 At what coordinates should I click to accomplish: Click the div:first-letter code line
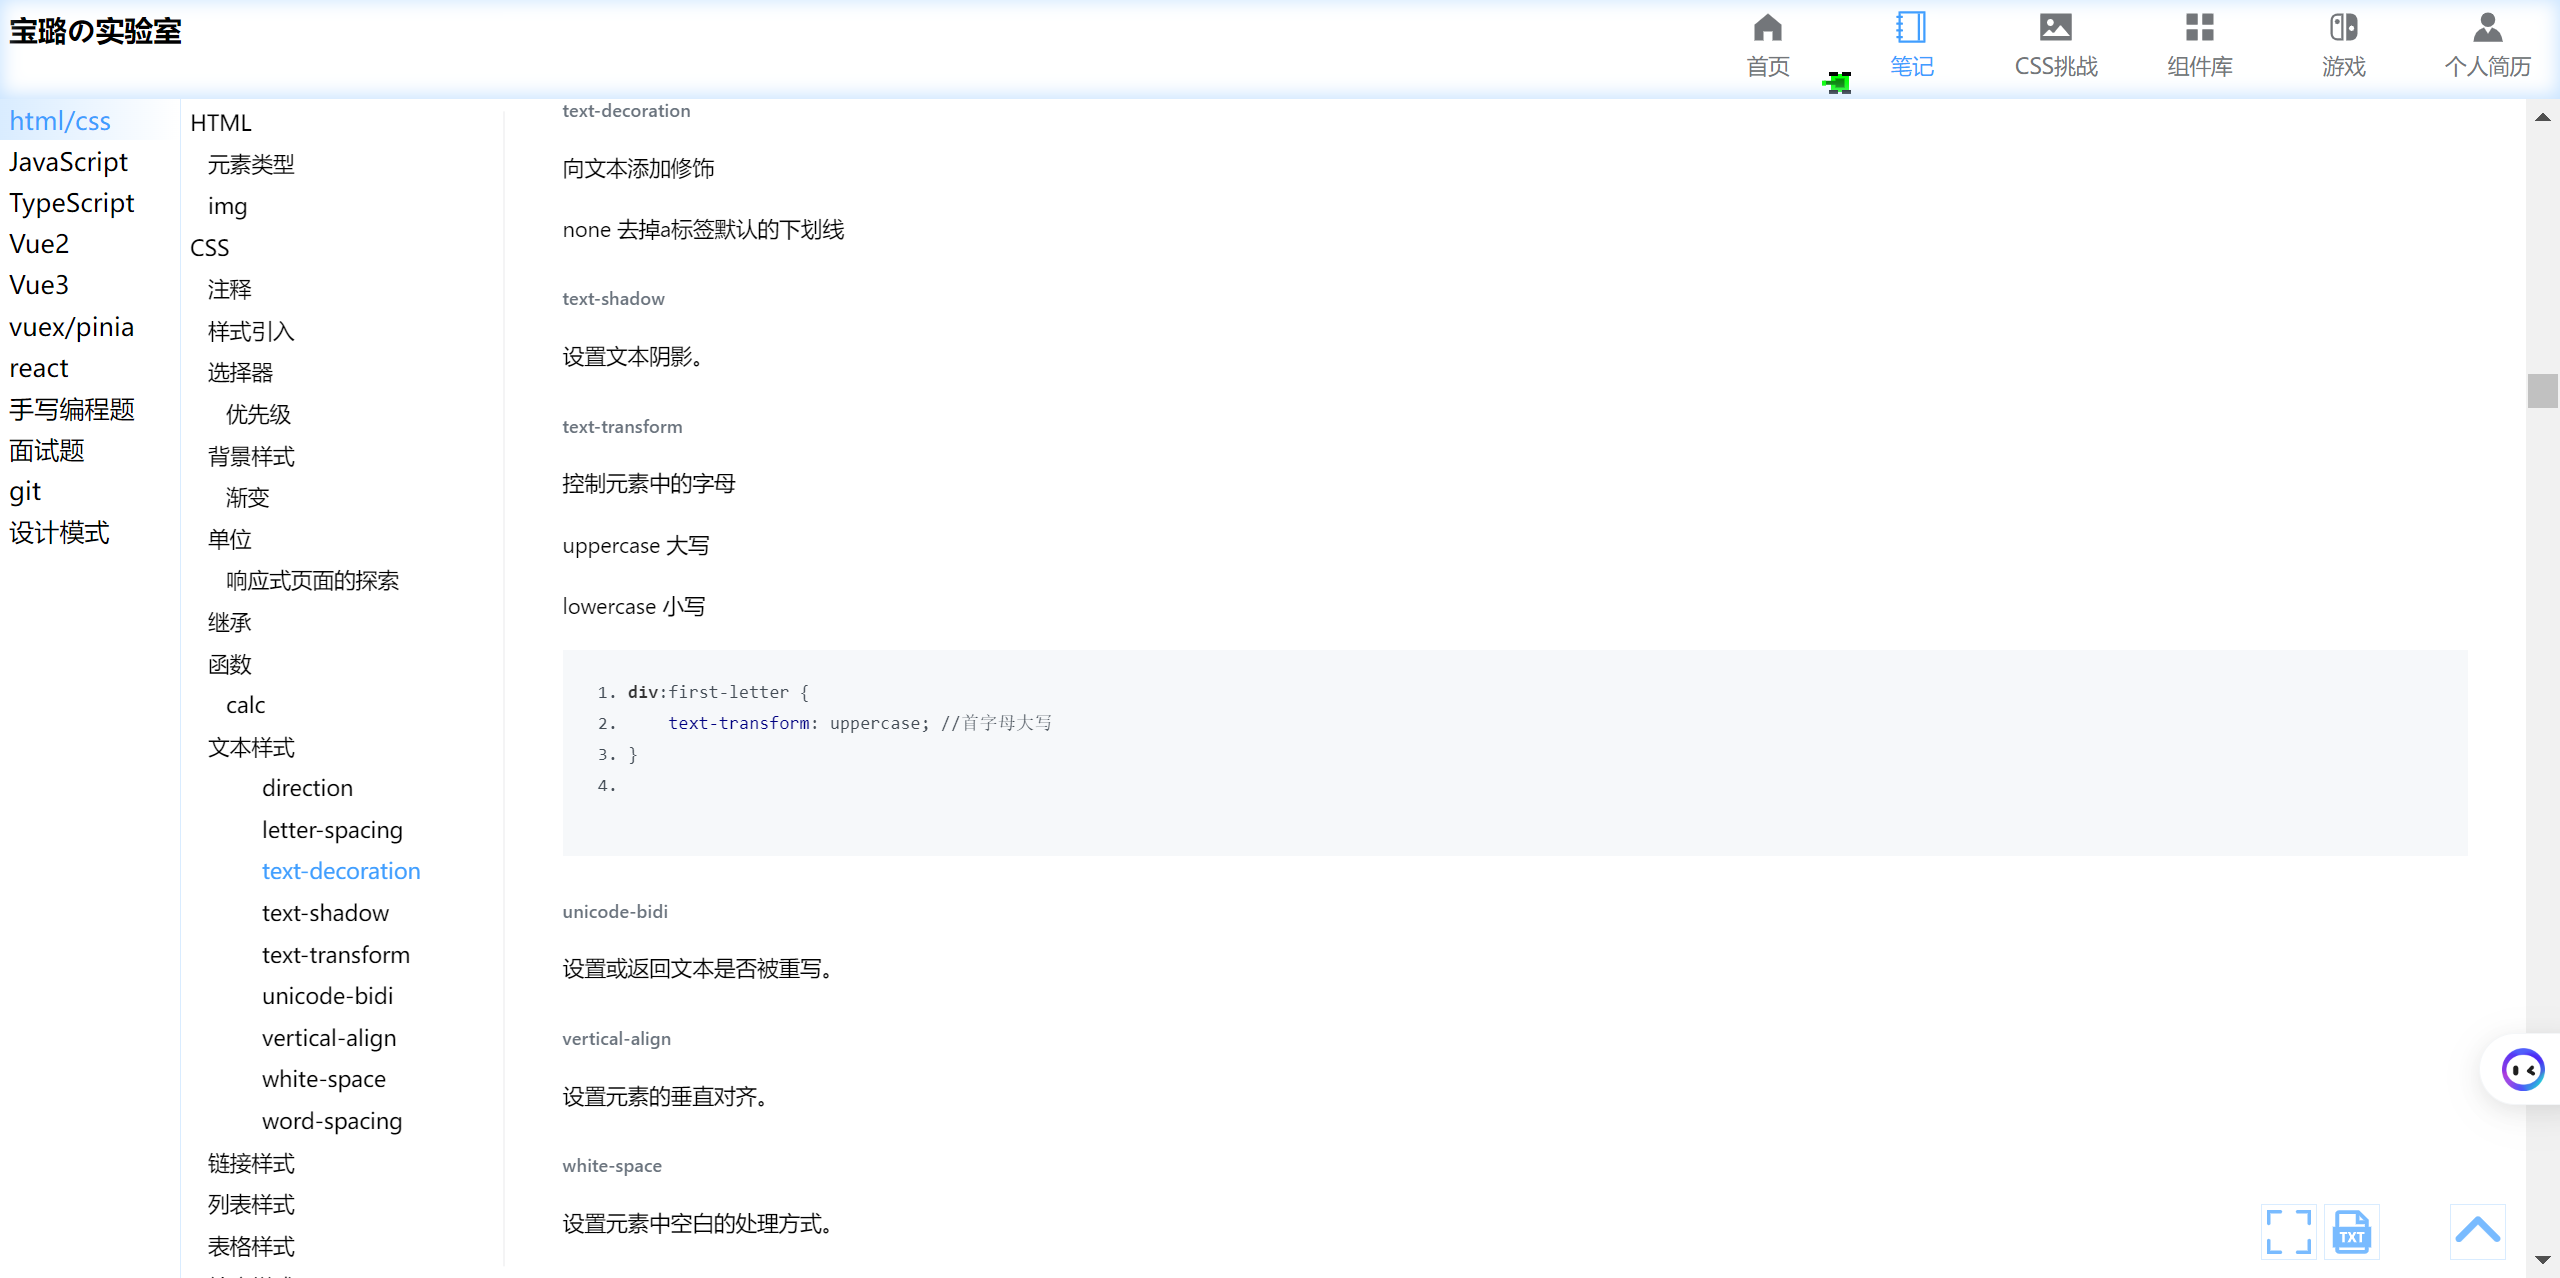[718, 692]
